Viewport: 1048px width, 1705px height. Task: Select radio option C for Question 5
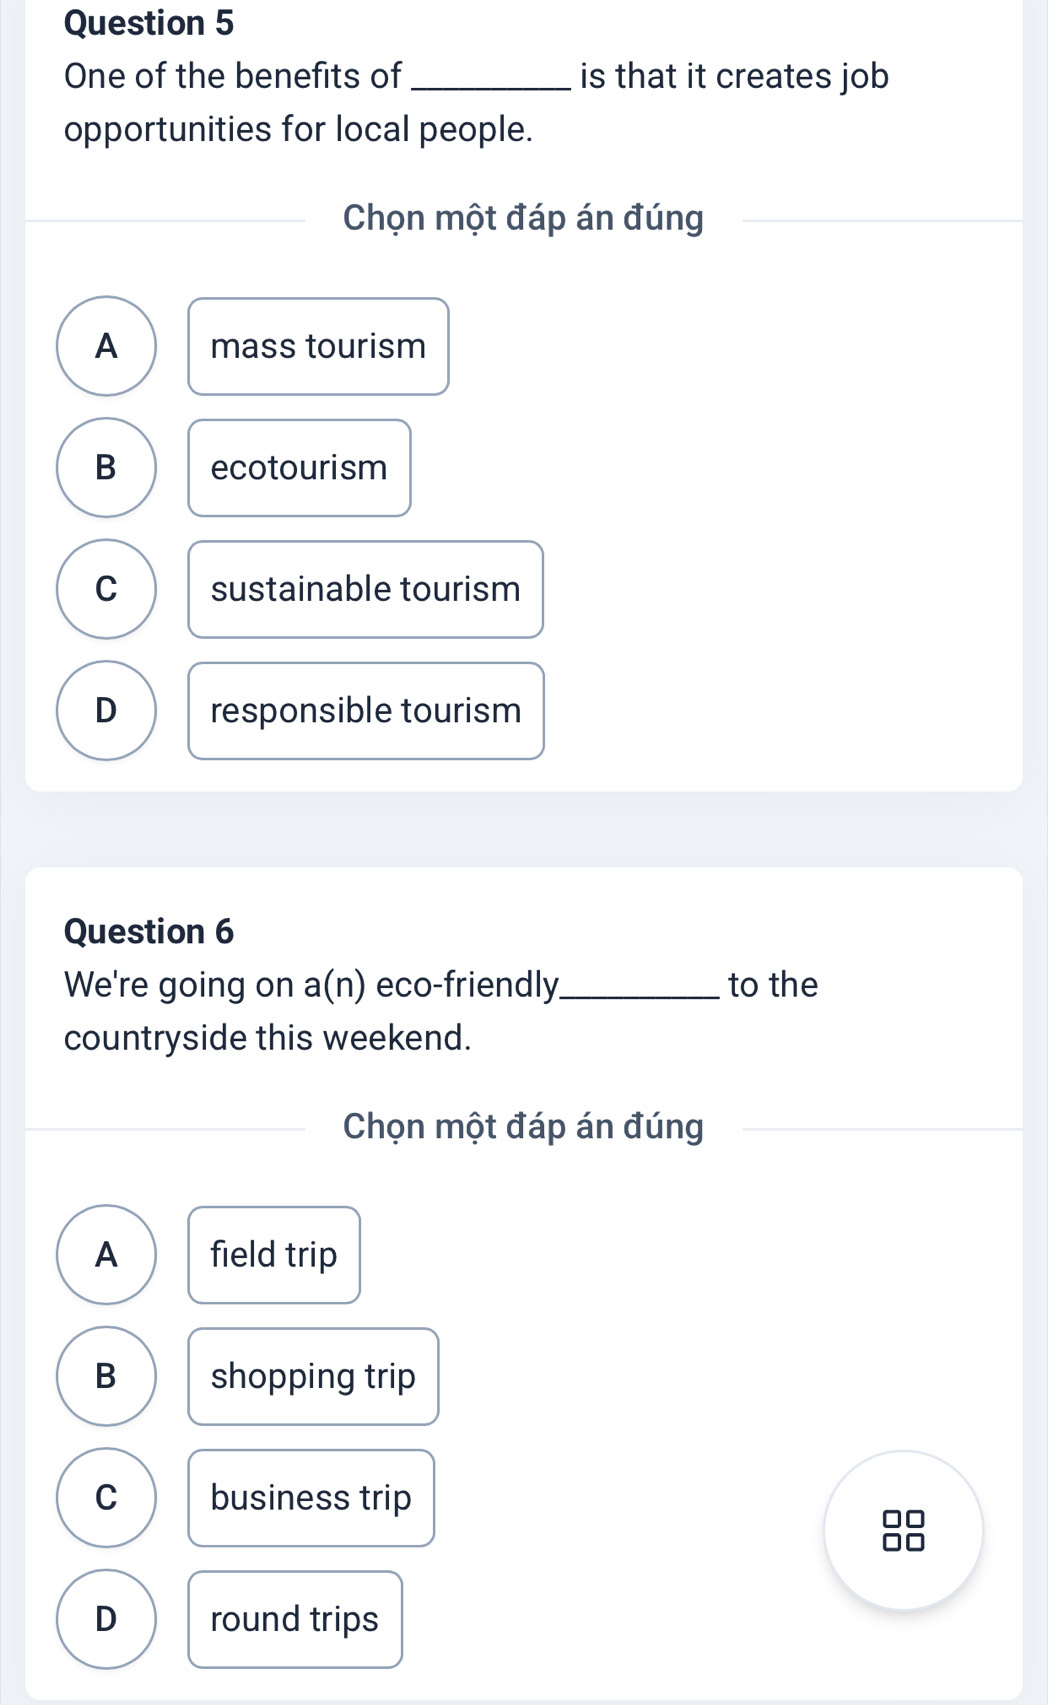tap(106, 589)
